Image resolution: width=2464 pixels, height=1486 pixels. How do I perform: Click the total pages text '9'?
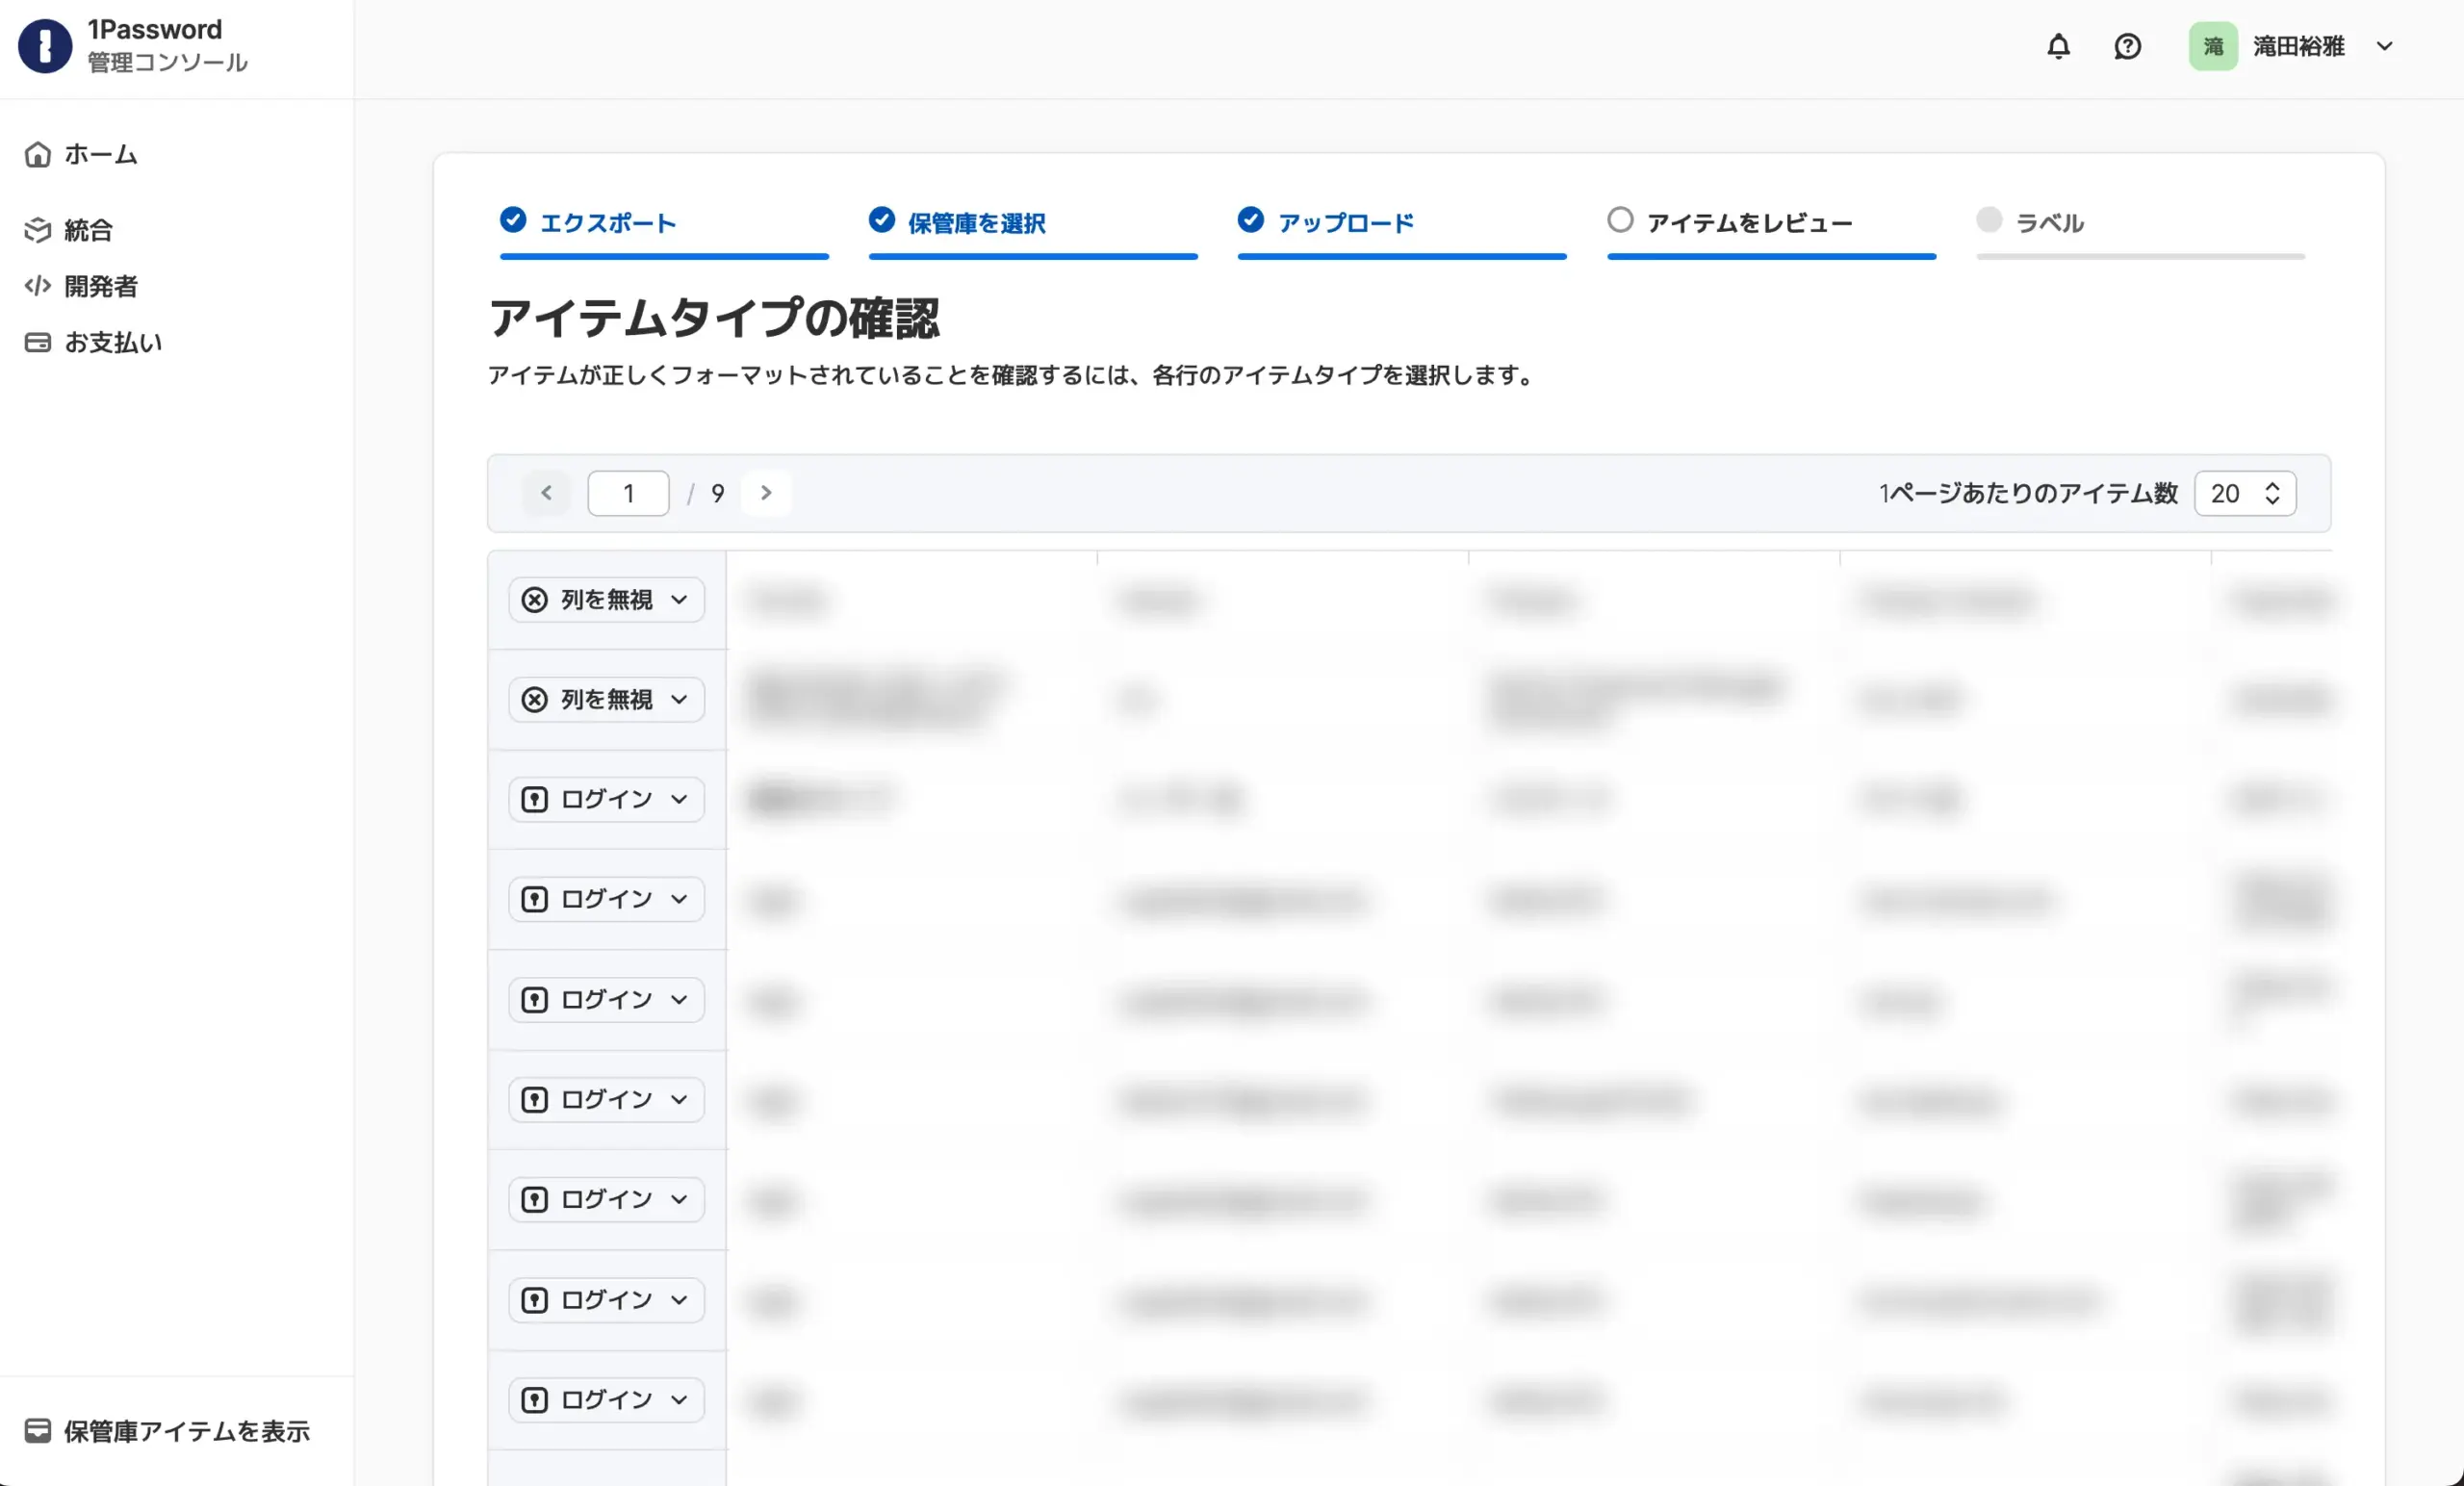pos(717,493)
